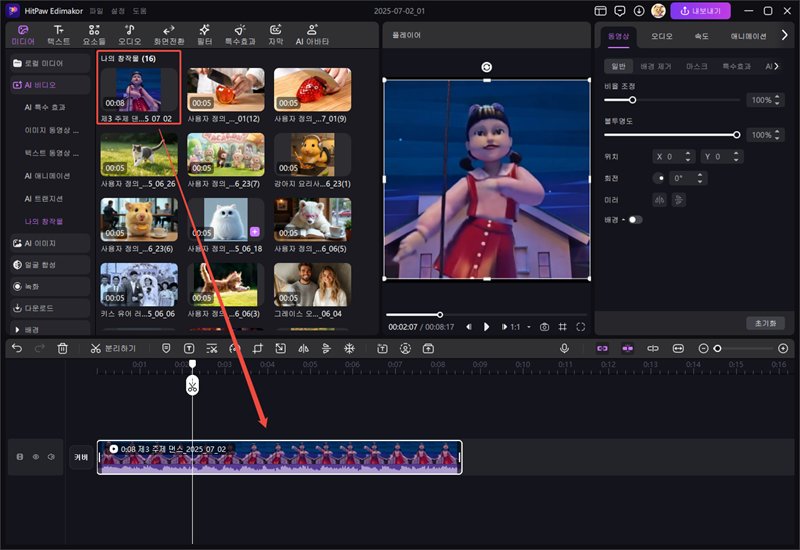
Task: Toggle the clip preview-linking icon next to snap
Action: [x=653, y=348]
